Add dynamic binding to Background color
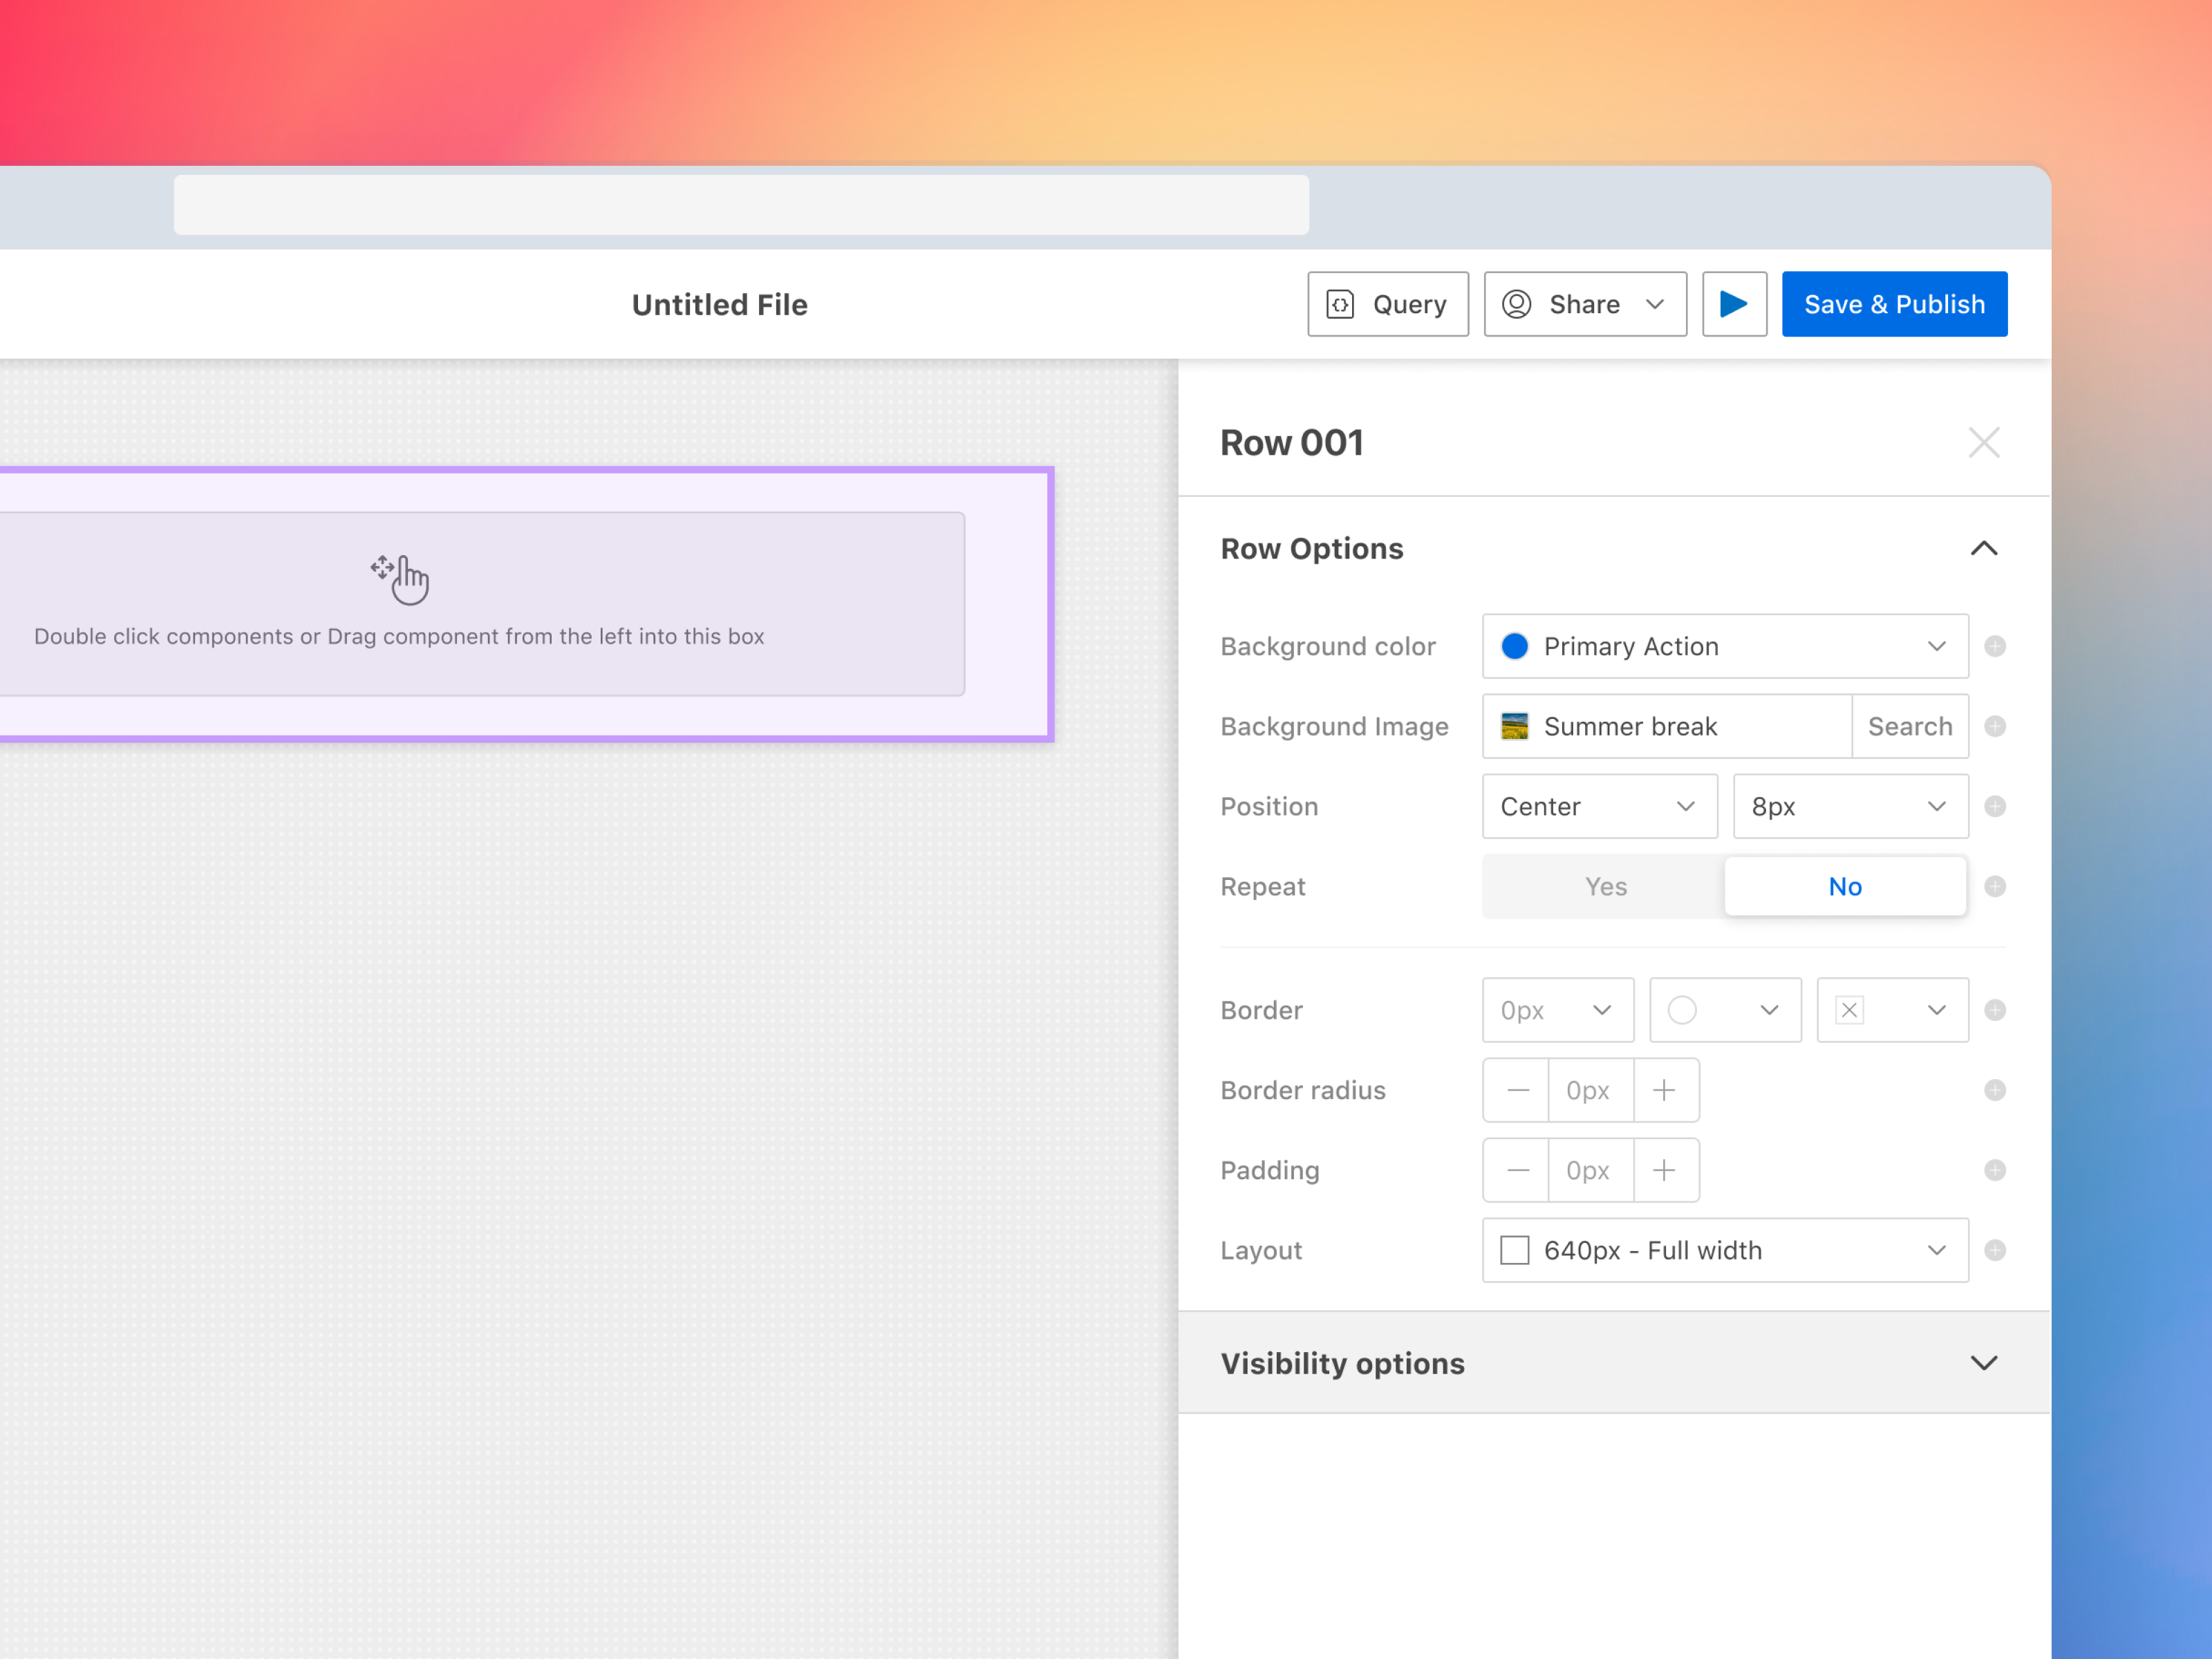Screen dimensions: 2212x1659 1996,646
